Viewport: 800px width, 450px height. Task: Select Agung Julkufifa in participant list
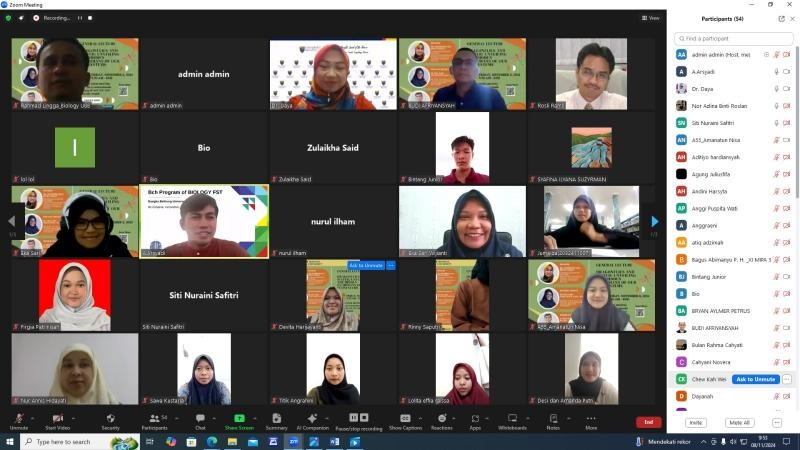point(733,174)
